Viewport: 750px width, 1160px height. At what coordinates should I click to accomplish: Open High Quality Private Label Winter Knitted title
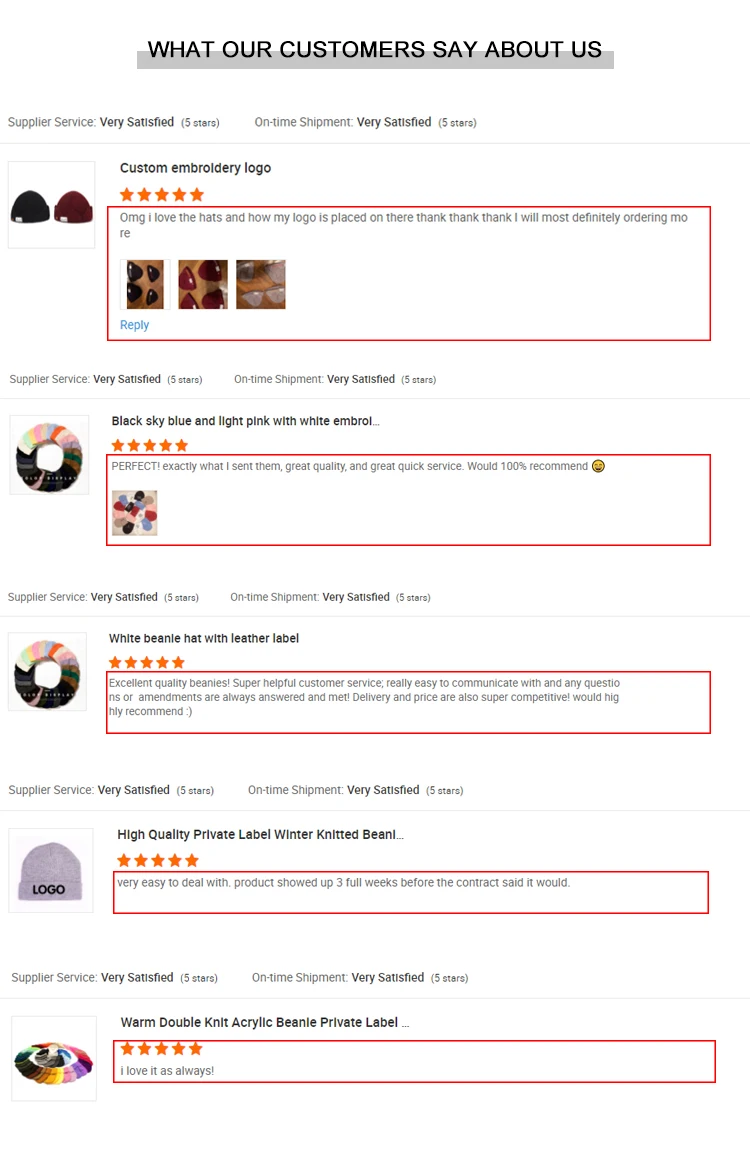[260, 834]
